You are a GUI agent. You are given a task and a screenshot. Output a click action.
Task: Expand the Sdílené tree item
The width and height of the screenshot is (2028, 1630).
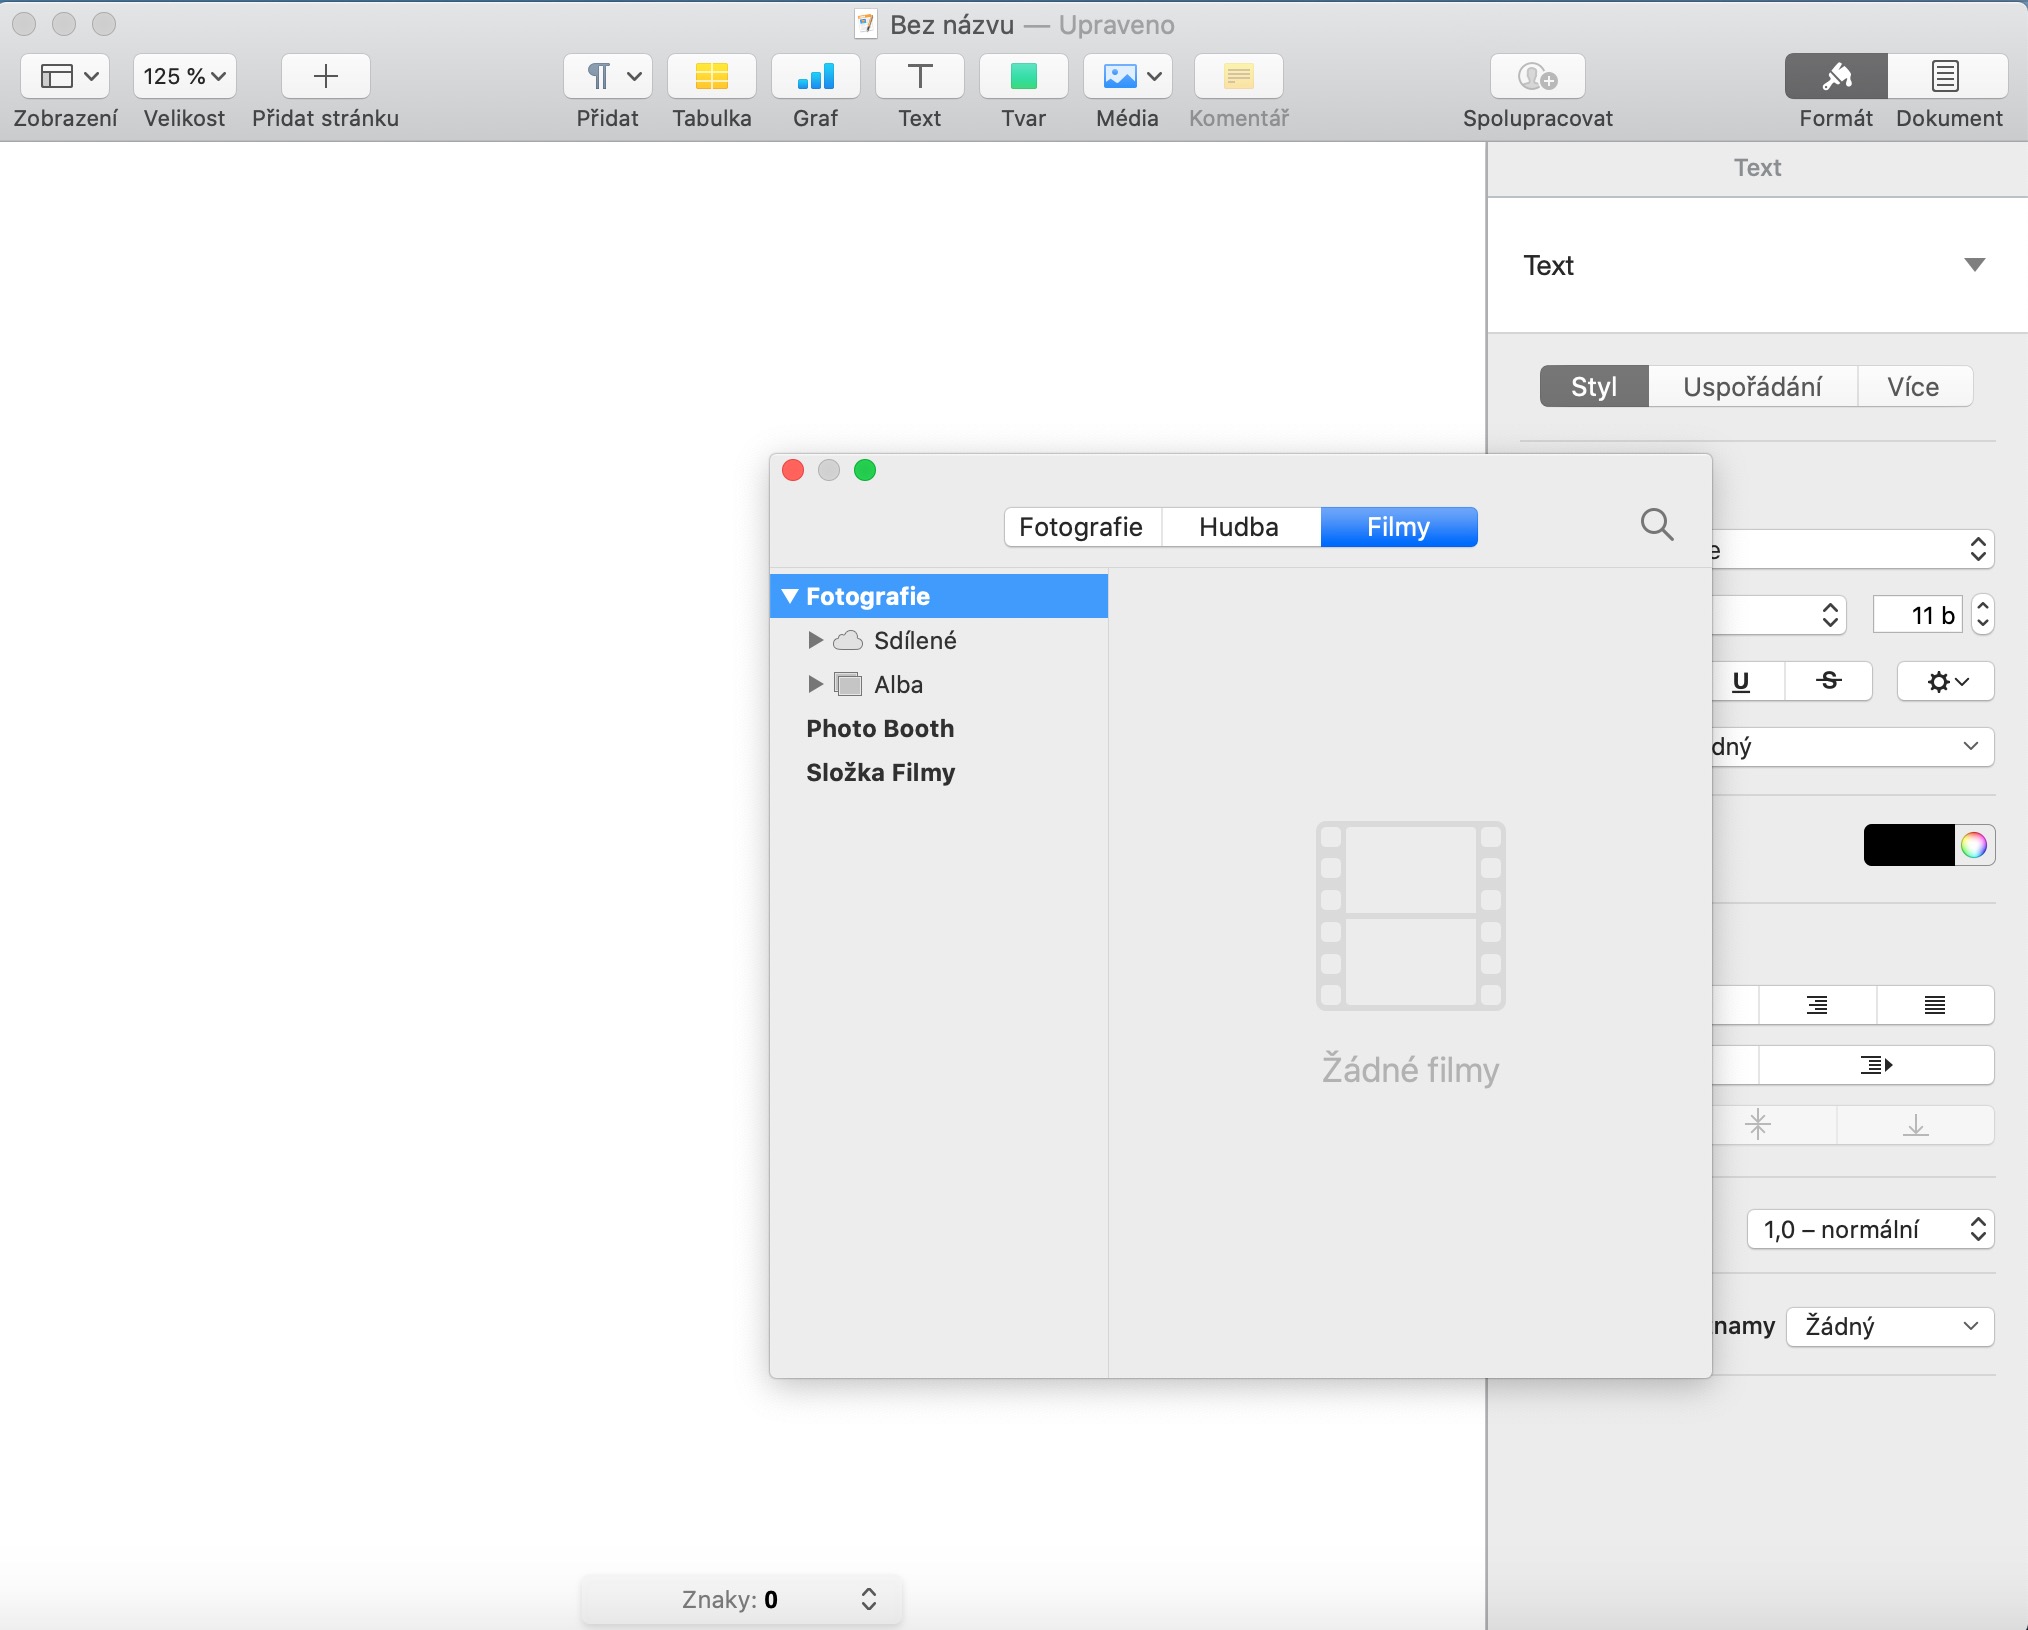pyautogui.click(x=815, y=640)
